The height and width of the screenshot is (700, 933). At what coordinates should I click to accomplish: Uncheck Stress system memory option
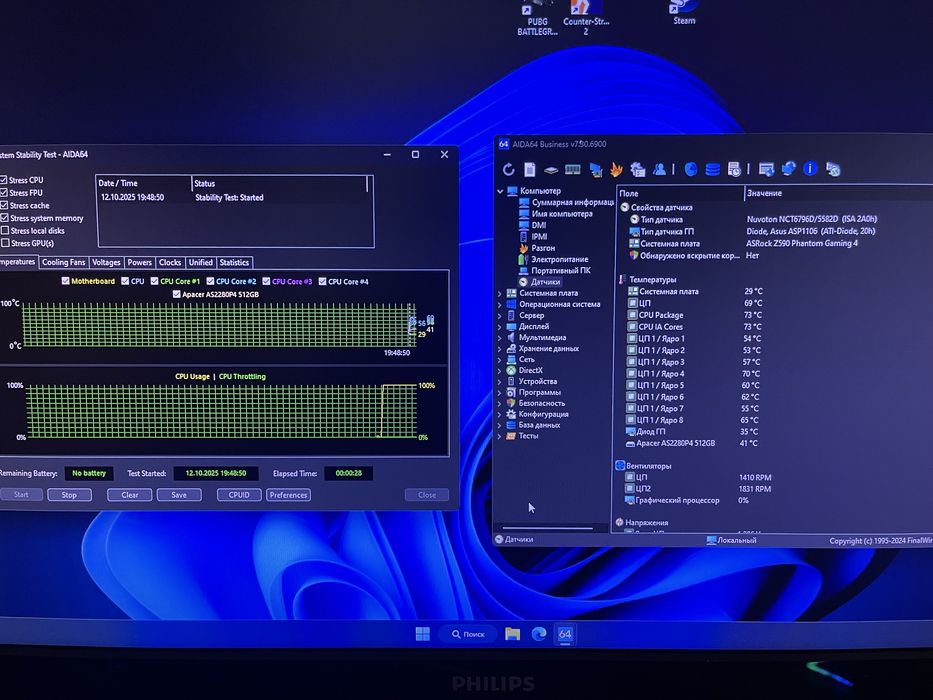[4, 218]
